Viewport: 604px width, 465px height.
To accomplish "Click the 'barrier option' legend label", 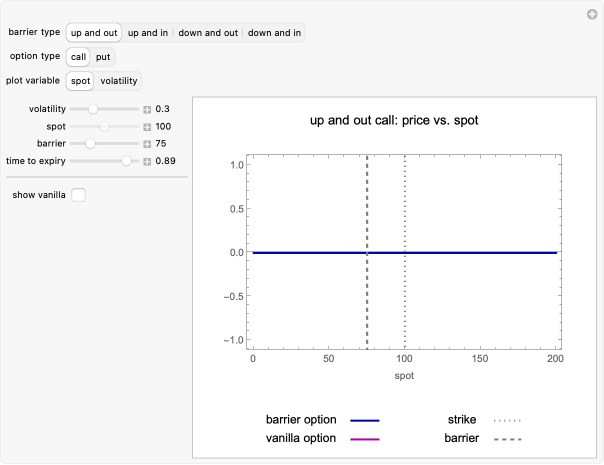I will [x=301, y=420].
